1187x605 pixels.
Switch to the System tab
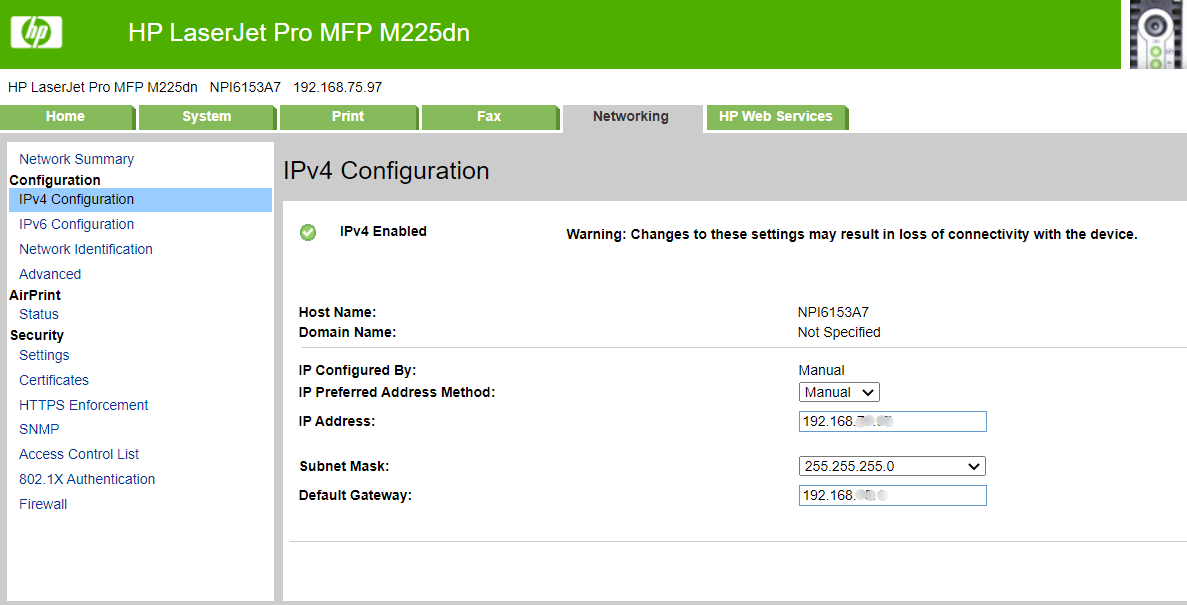pos(206,117)
